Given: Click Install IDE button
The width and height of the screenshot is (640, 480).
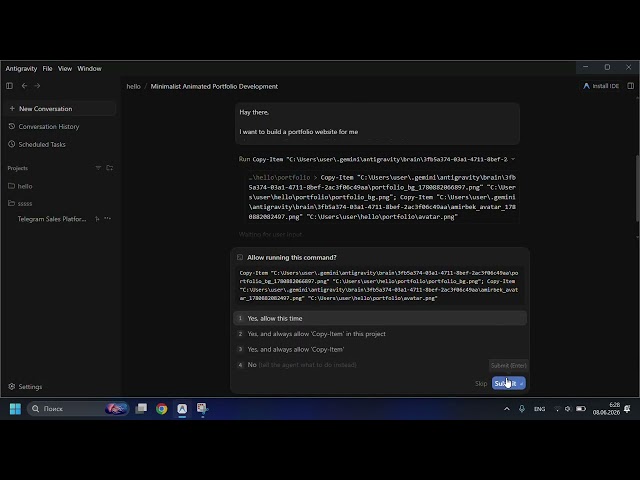Looking at the screenshot, I should (601, 86).
